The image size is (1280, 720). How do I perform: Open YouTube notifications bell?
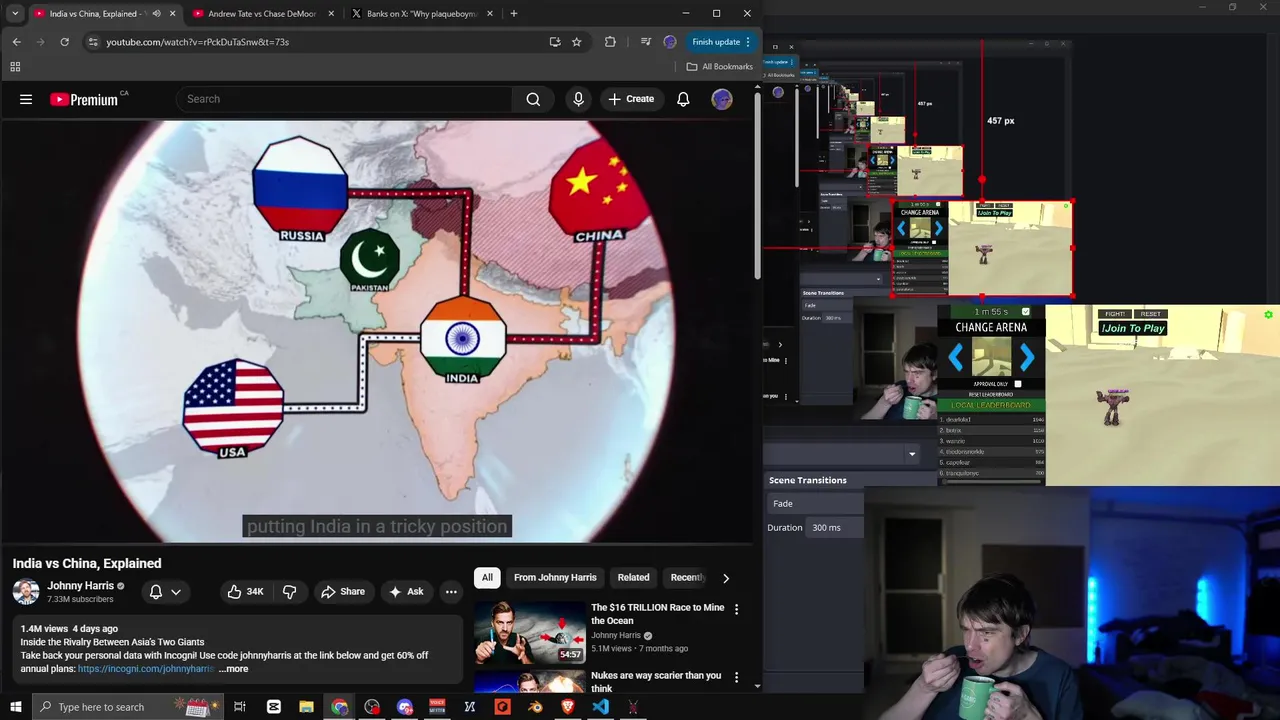coord(683,99)
